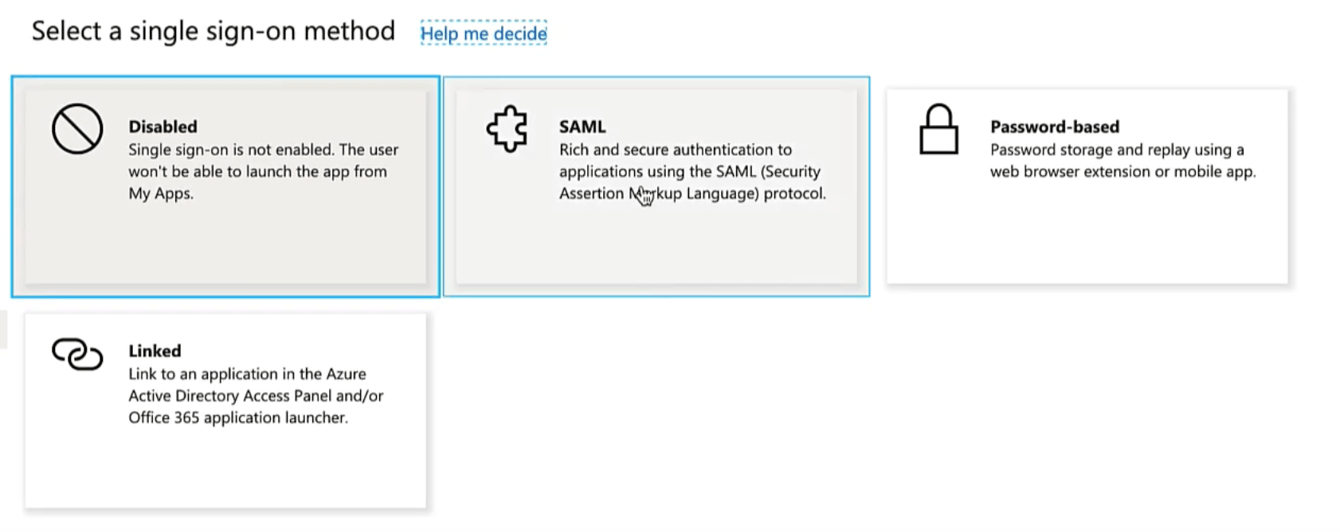Choose the 'SAML' card title
This screenshot has height=532, width=1340.
click(x=582, y=127)
